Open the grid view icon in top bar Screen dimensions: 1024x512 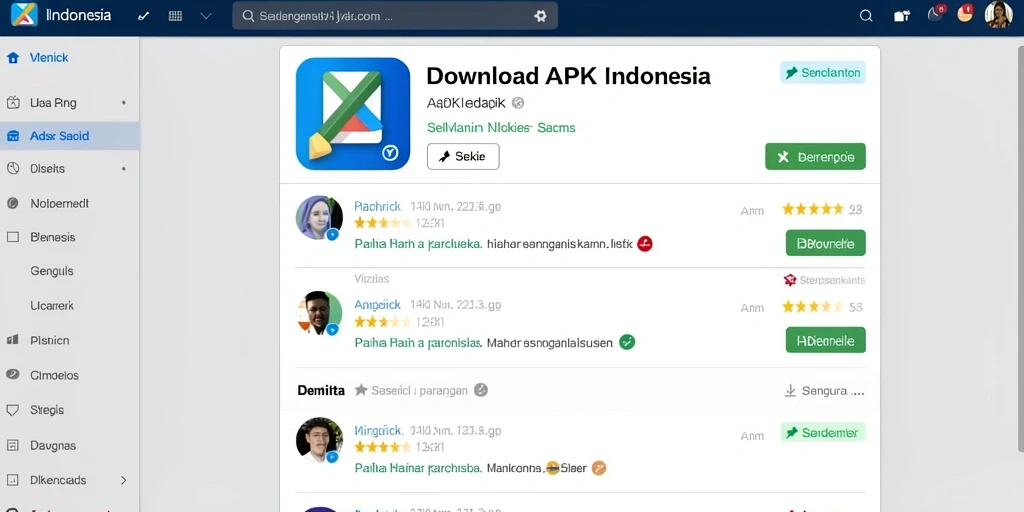(x=175, y=16)
